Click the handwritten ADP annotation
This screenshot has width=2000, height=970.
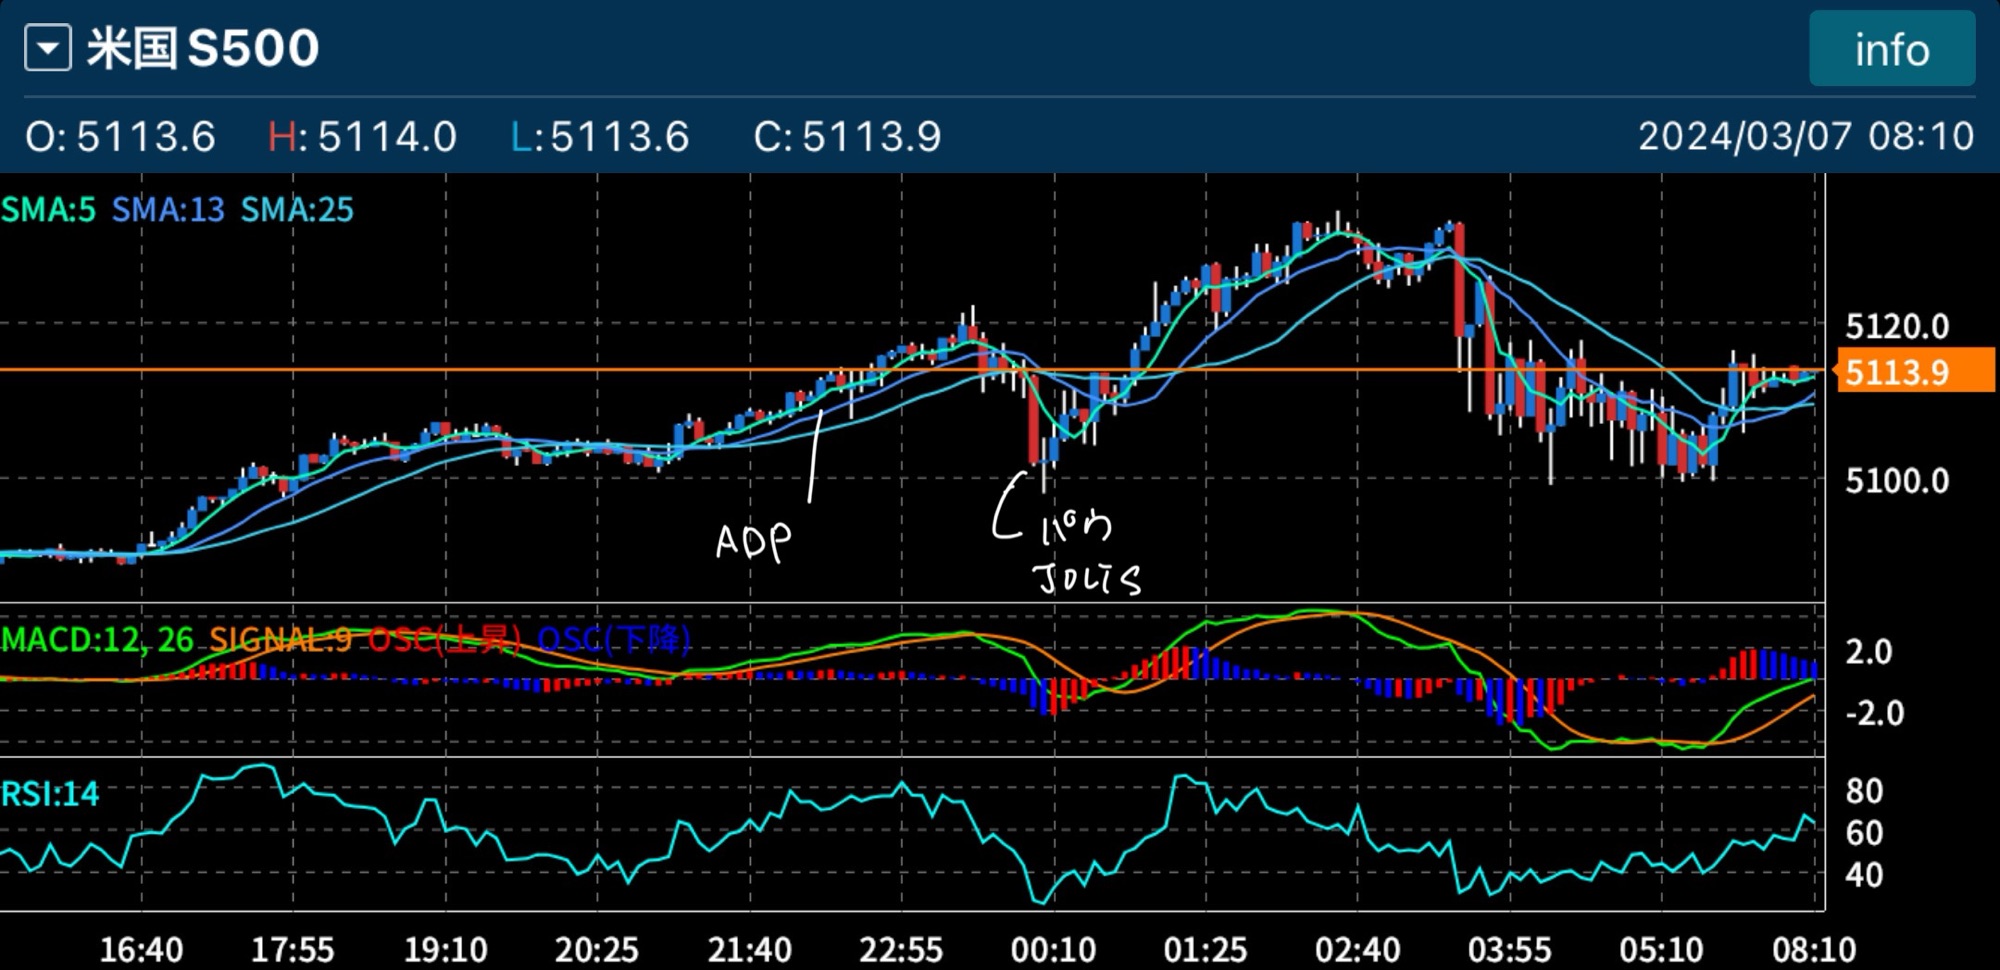(x=753, y=542)
